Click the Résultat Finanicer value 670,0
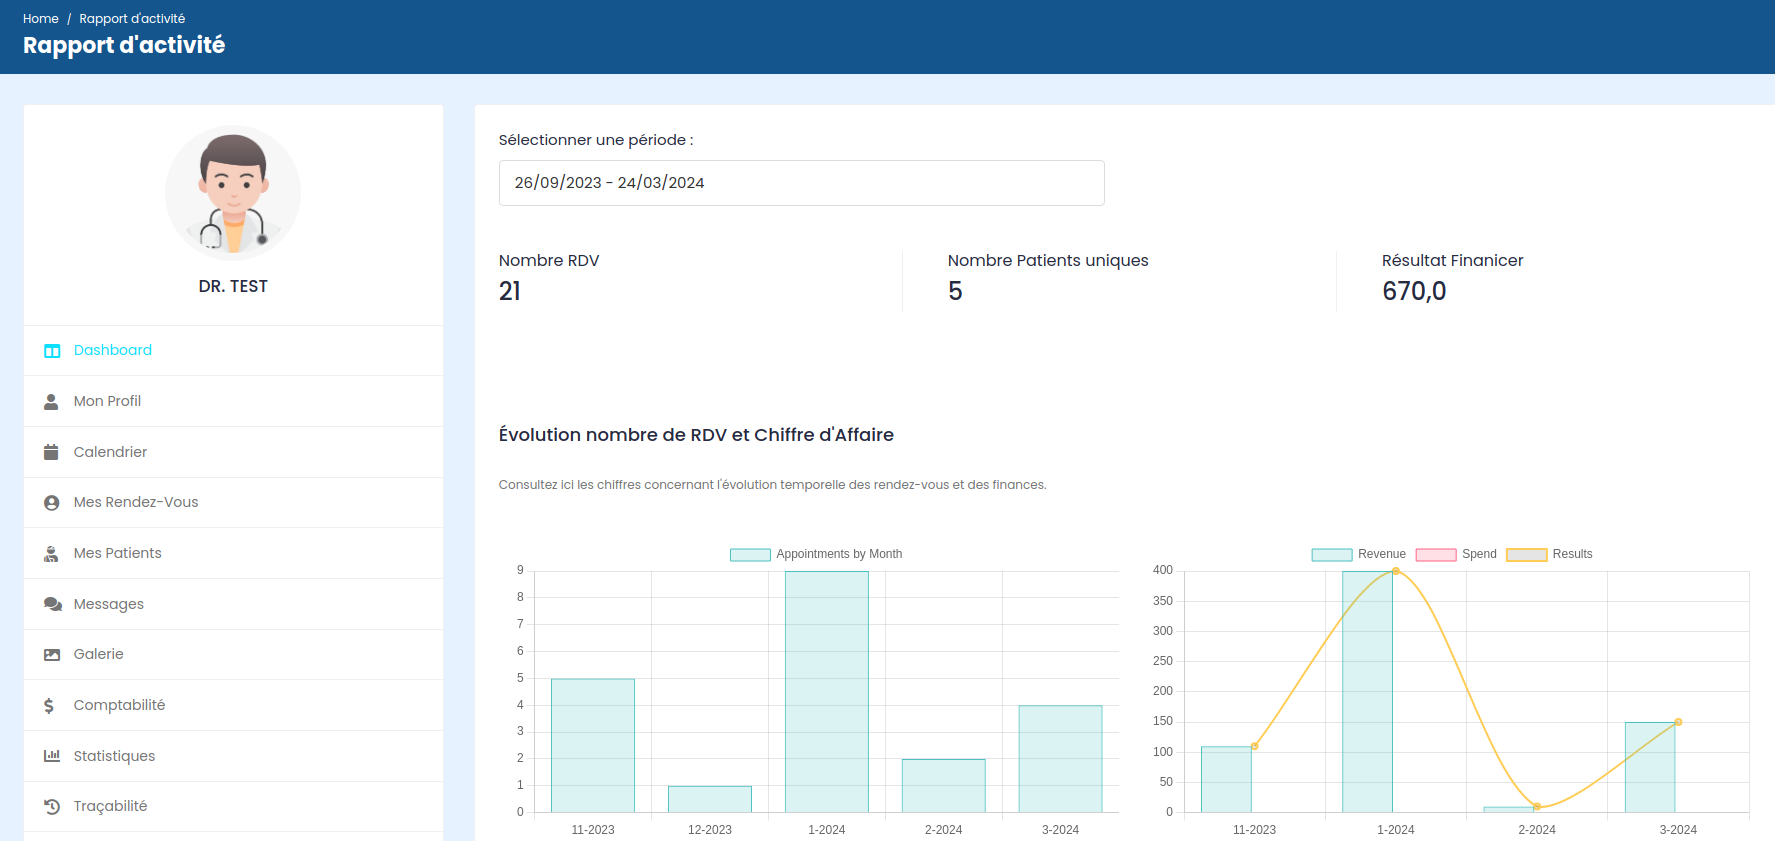This screenshot has width=1775, height=841. (1414, 291)
